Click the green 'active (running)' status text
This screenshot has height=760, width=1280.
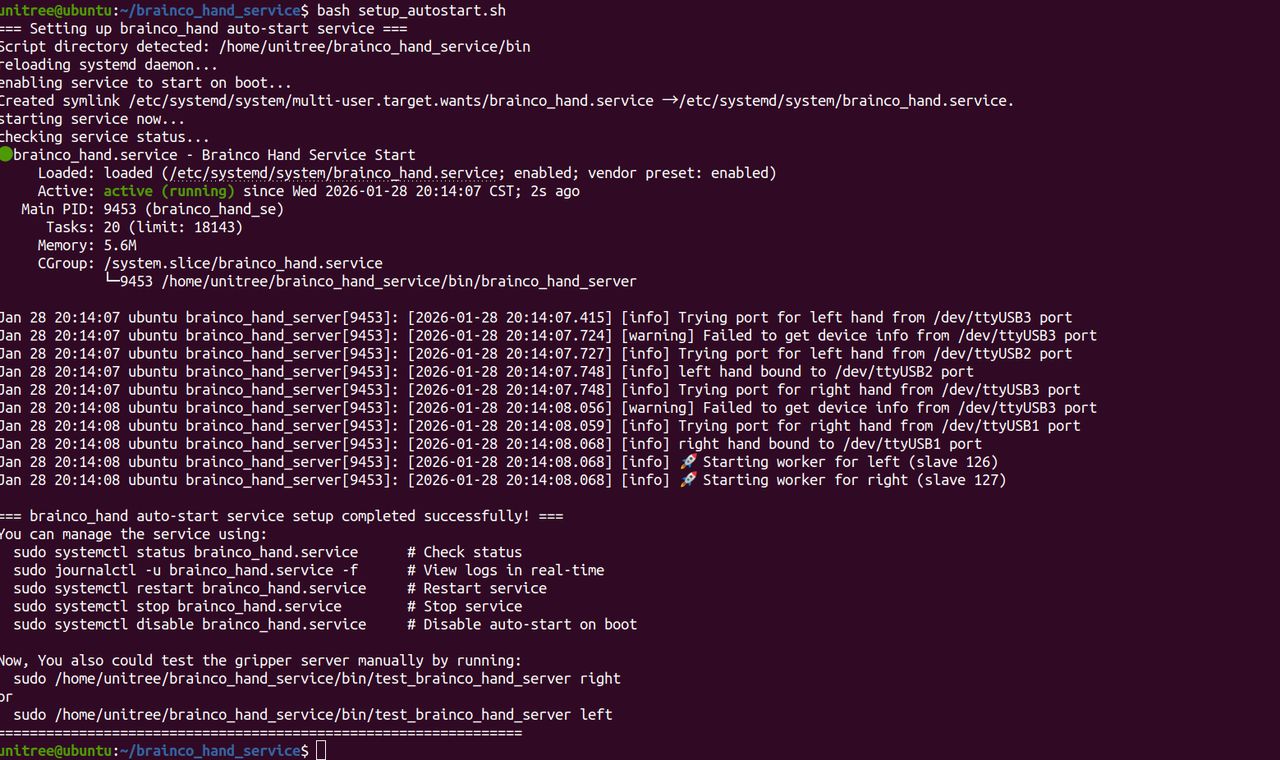169,191
